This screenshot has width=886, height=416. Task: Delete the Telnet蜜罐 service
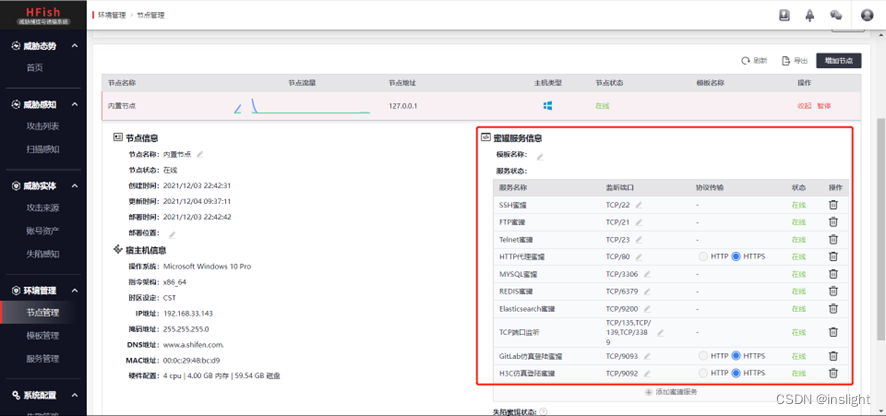[833, 239]
